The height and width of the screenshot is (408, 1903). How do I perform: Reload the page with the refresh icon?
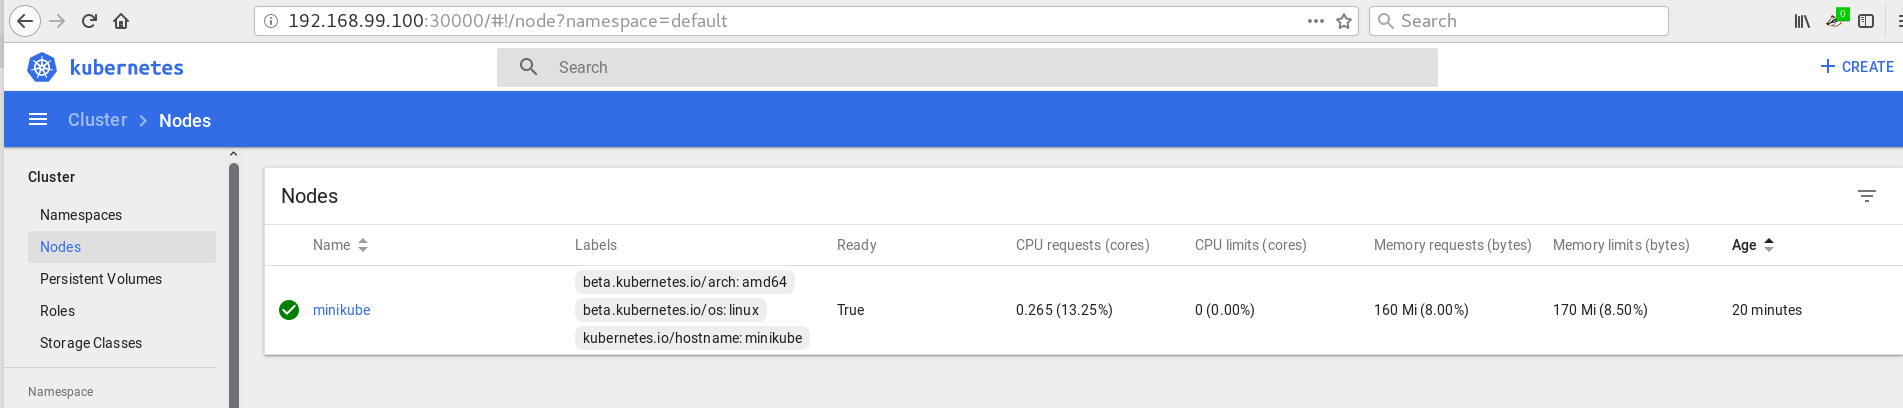[89, 21]
